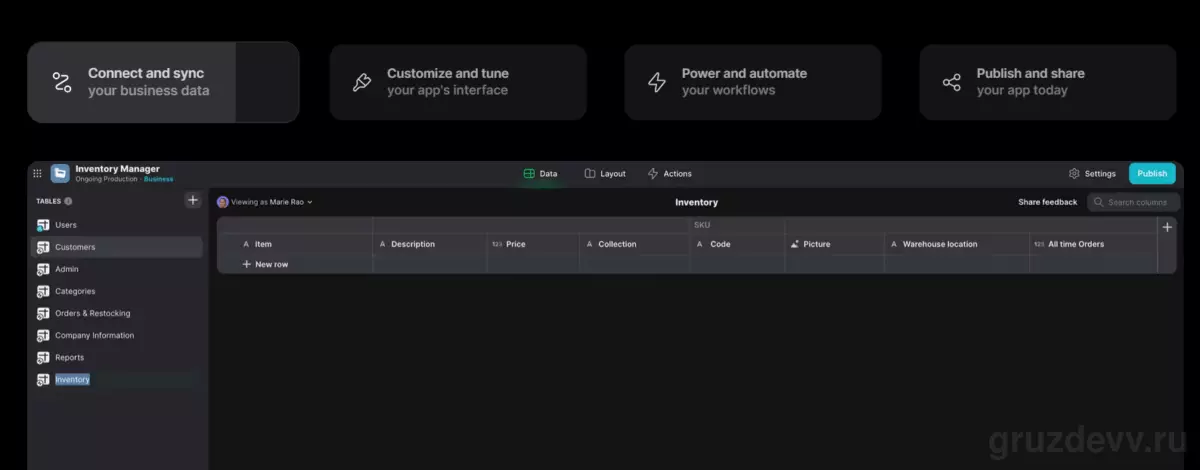Click the Users table icon
Screen dimensions: 1200x470
(x=43, y=225)
